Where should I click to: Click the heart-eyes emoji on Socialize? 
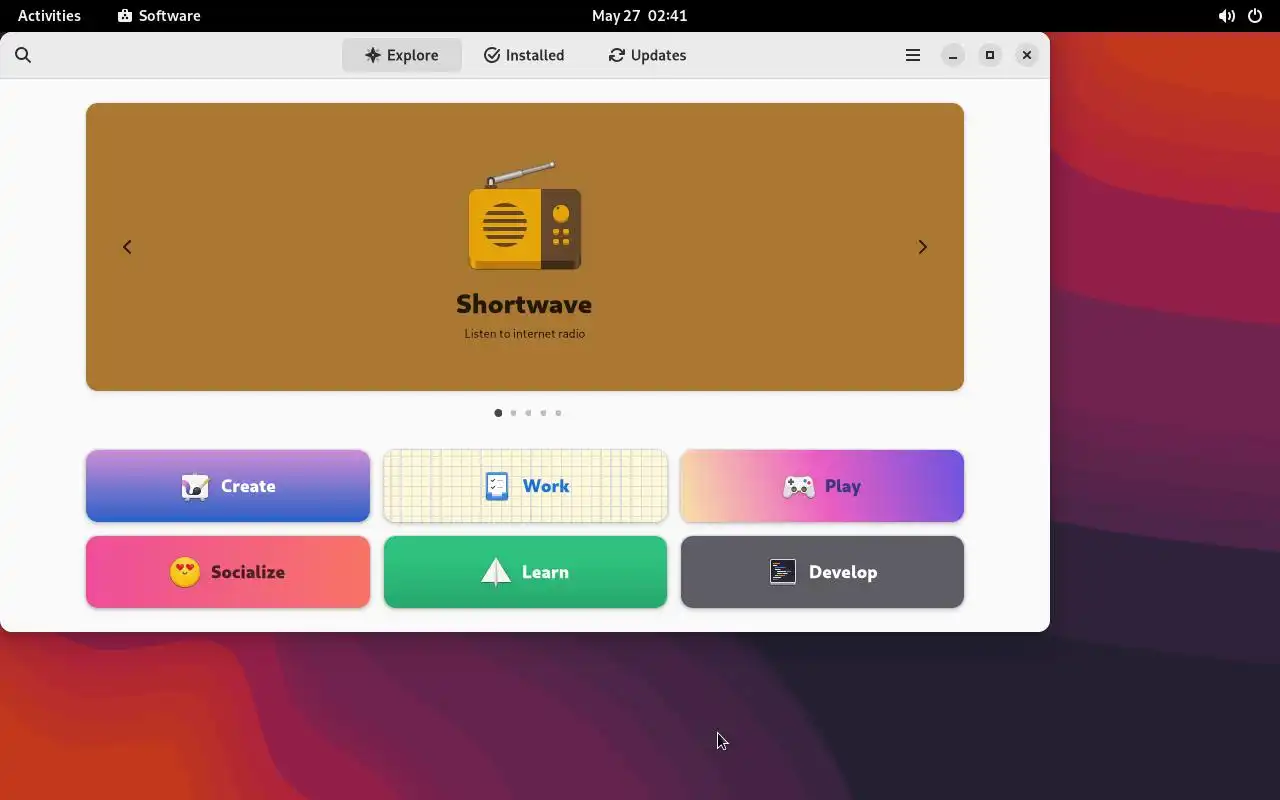(x=185, y=572)
